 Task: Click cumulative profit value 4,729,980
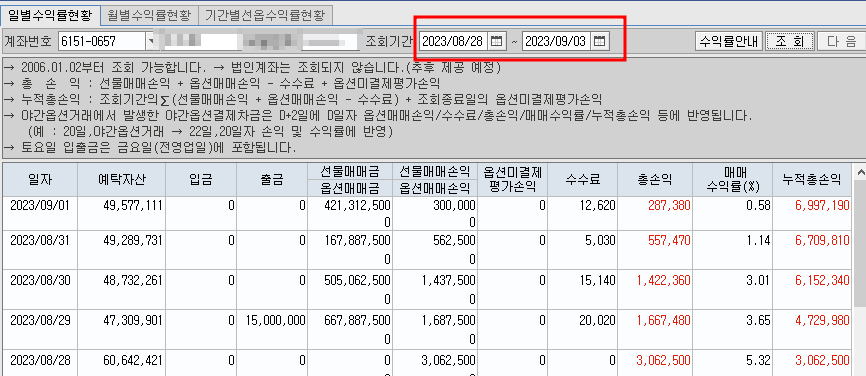(822, 320)
